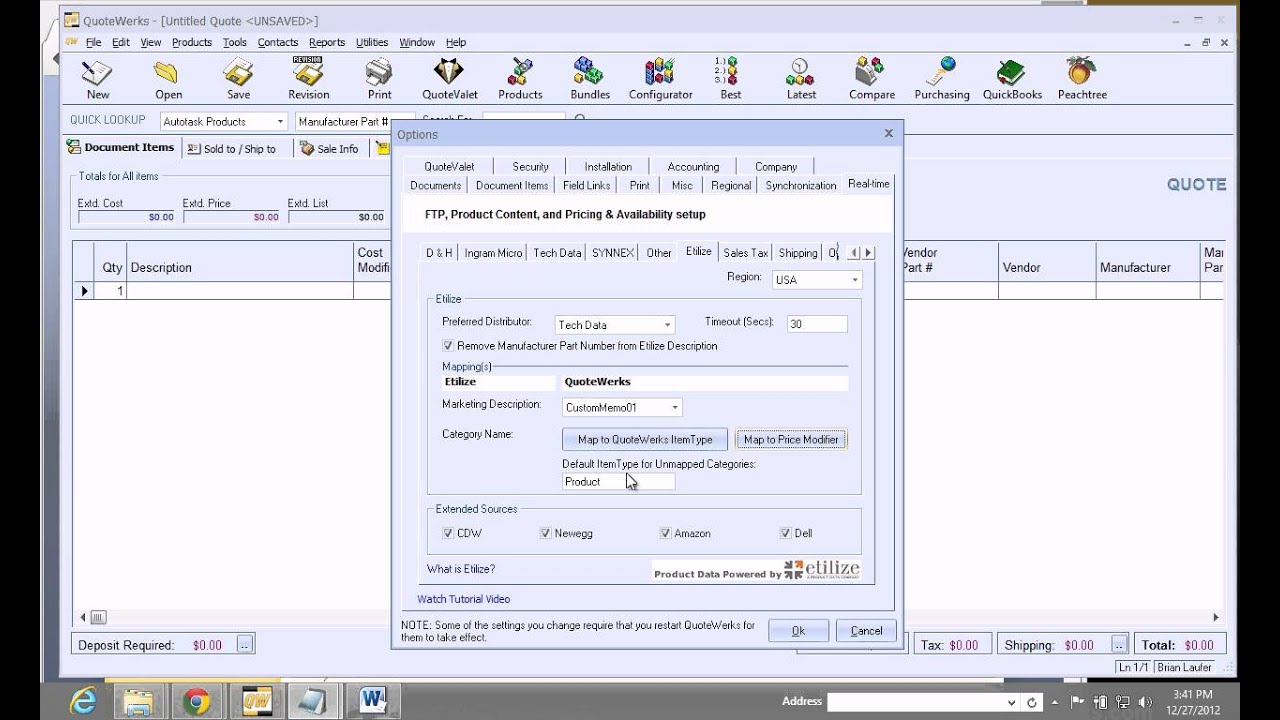Screen dimensions: 1280x720
Task: Open the Compare toolbar icon
Action: pyautogui.click(x=872, y=79)
